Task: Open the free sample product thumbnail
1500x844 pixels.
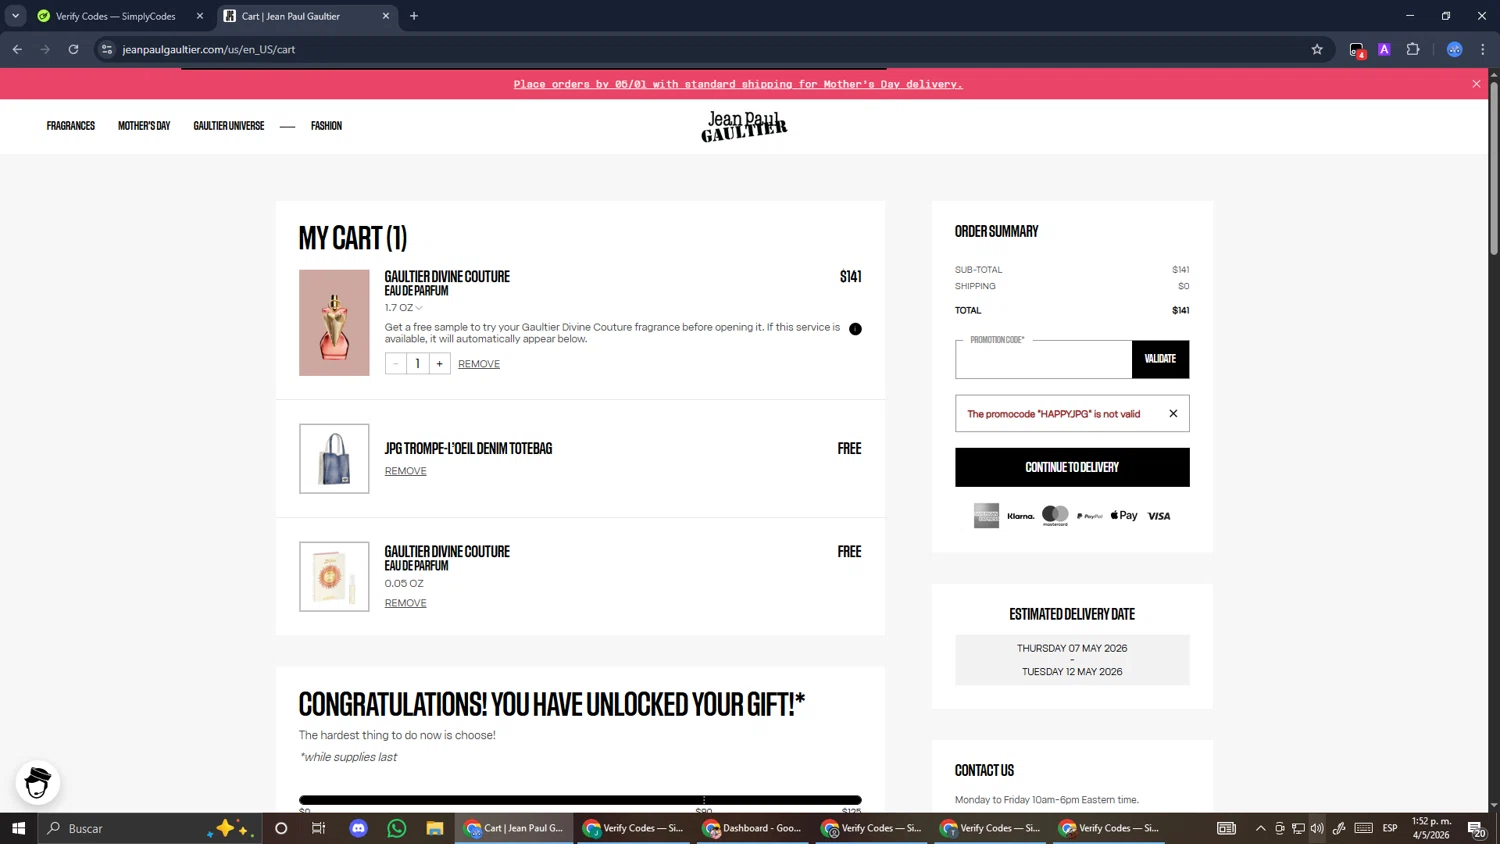Action: pos(334,577)
